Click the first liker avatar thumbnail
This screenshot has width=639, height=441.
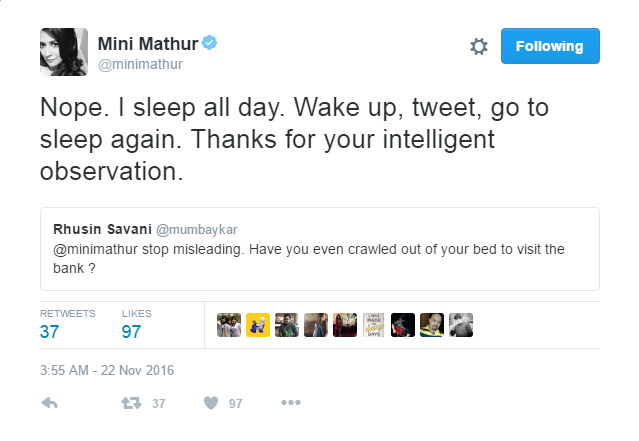(228, 325)
